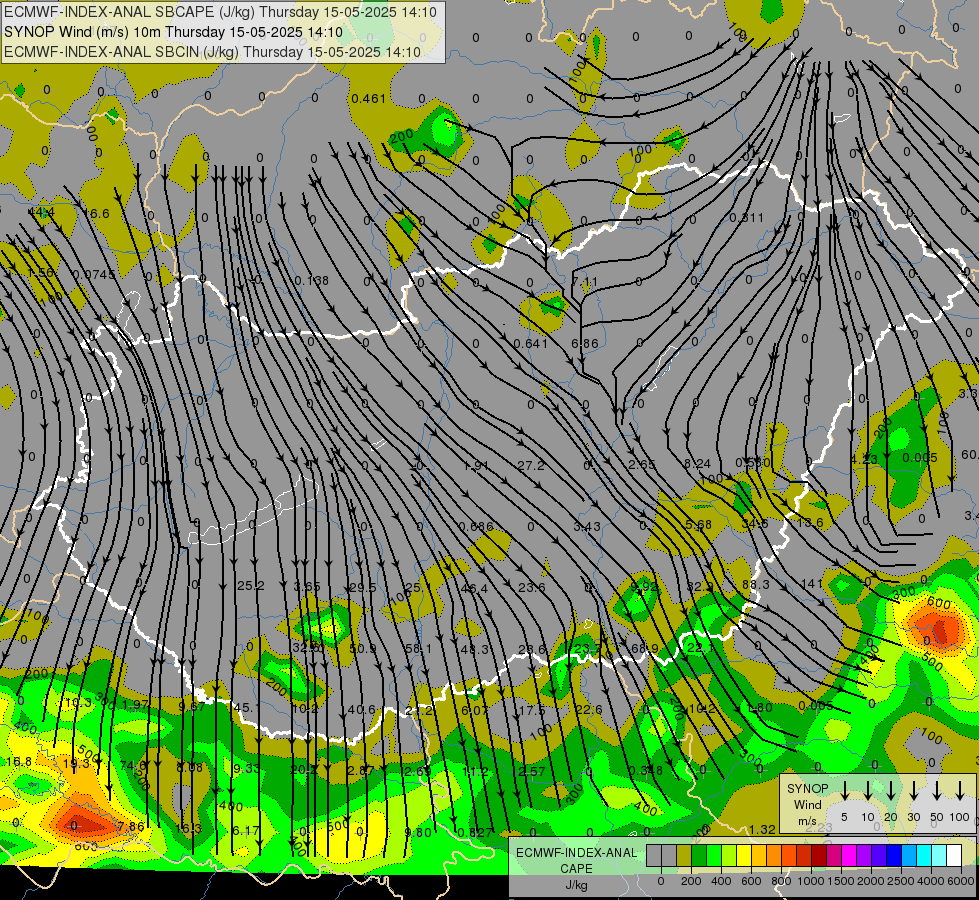The width and height of the screenshot is (979, 900).
Task: Click the 46.4 value on the map
Action: (474, 588)
